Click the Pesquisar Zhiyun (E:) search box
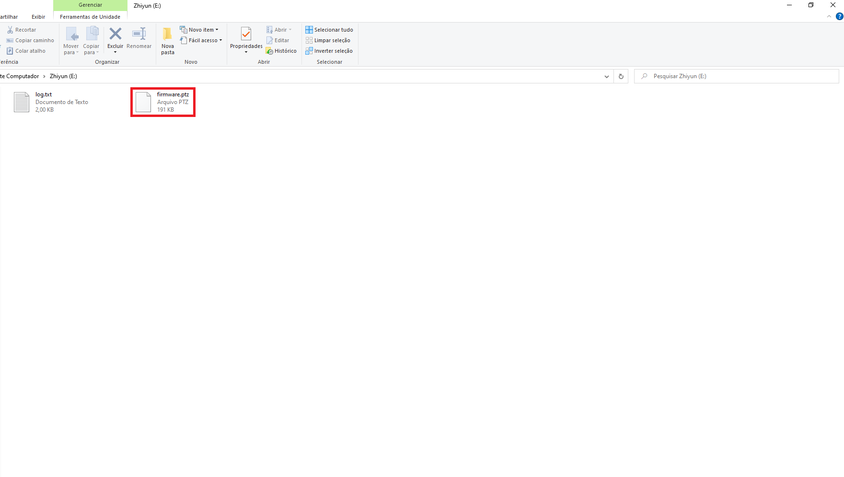This screenshot has height=477, width=844. click(x=736, y=76)
